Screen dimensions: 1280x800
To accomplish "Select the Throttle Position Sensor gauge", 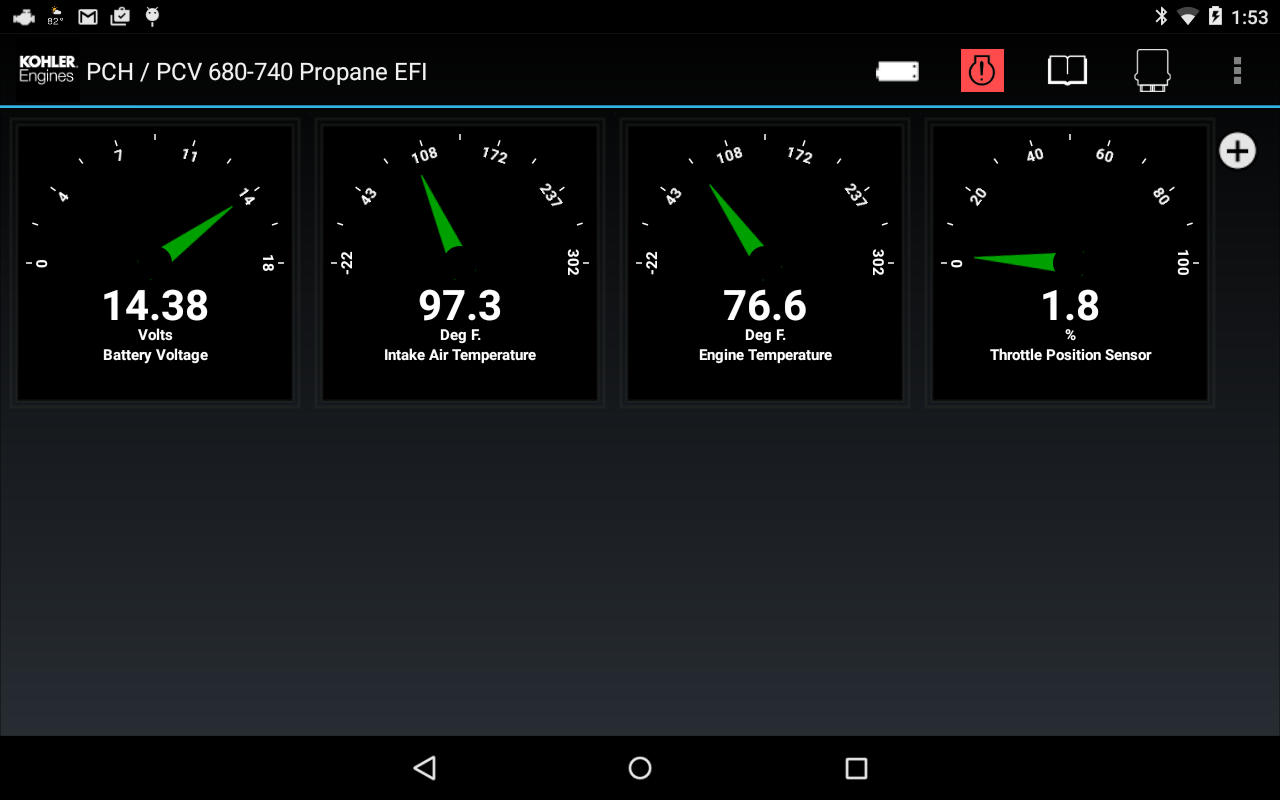I will point(1070,263).
